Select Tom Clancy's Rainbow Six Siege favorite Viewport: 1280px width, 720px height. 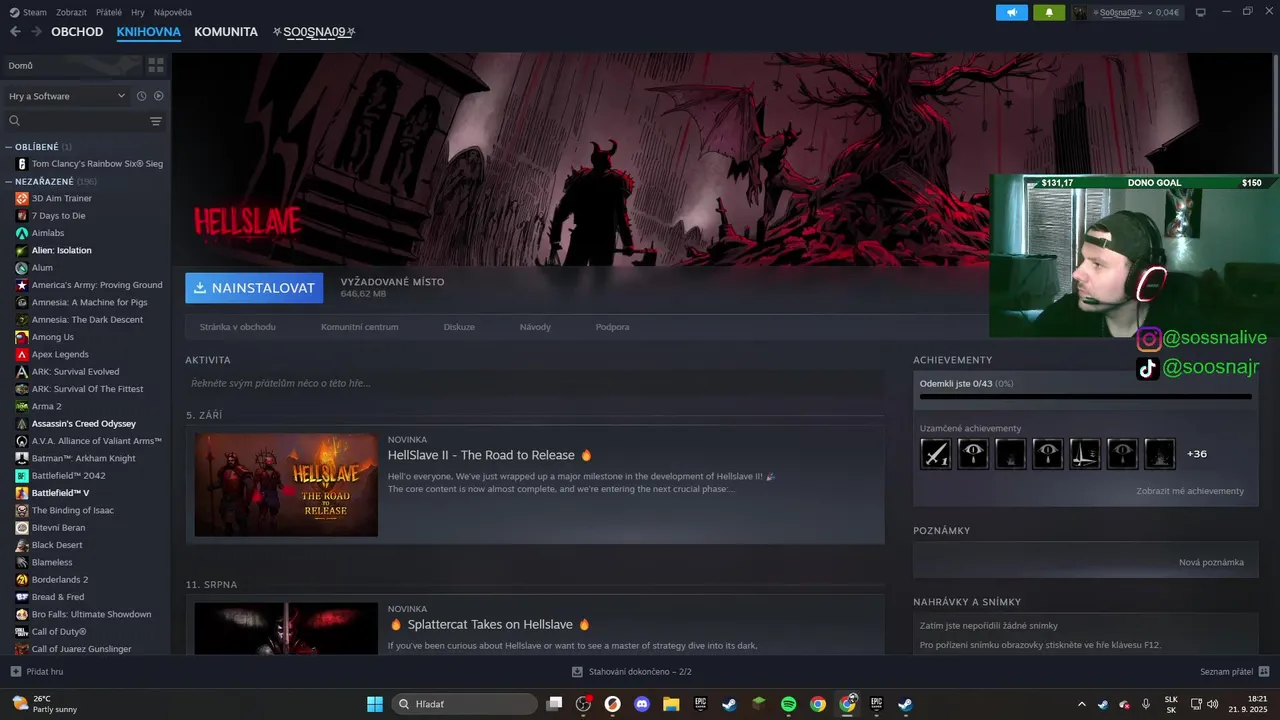pos(97,163)
